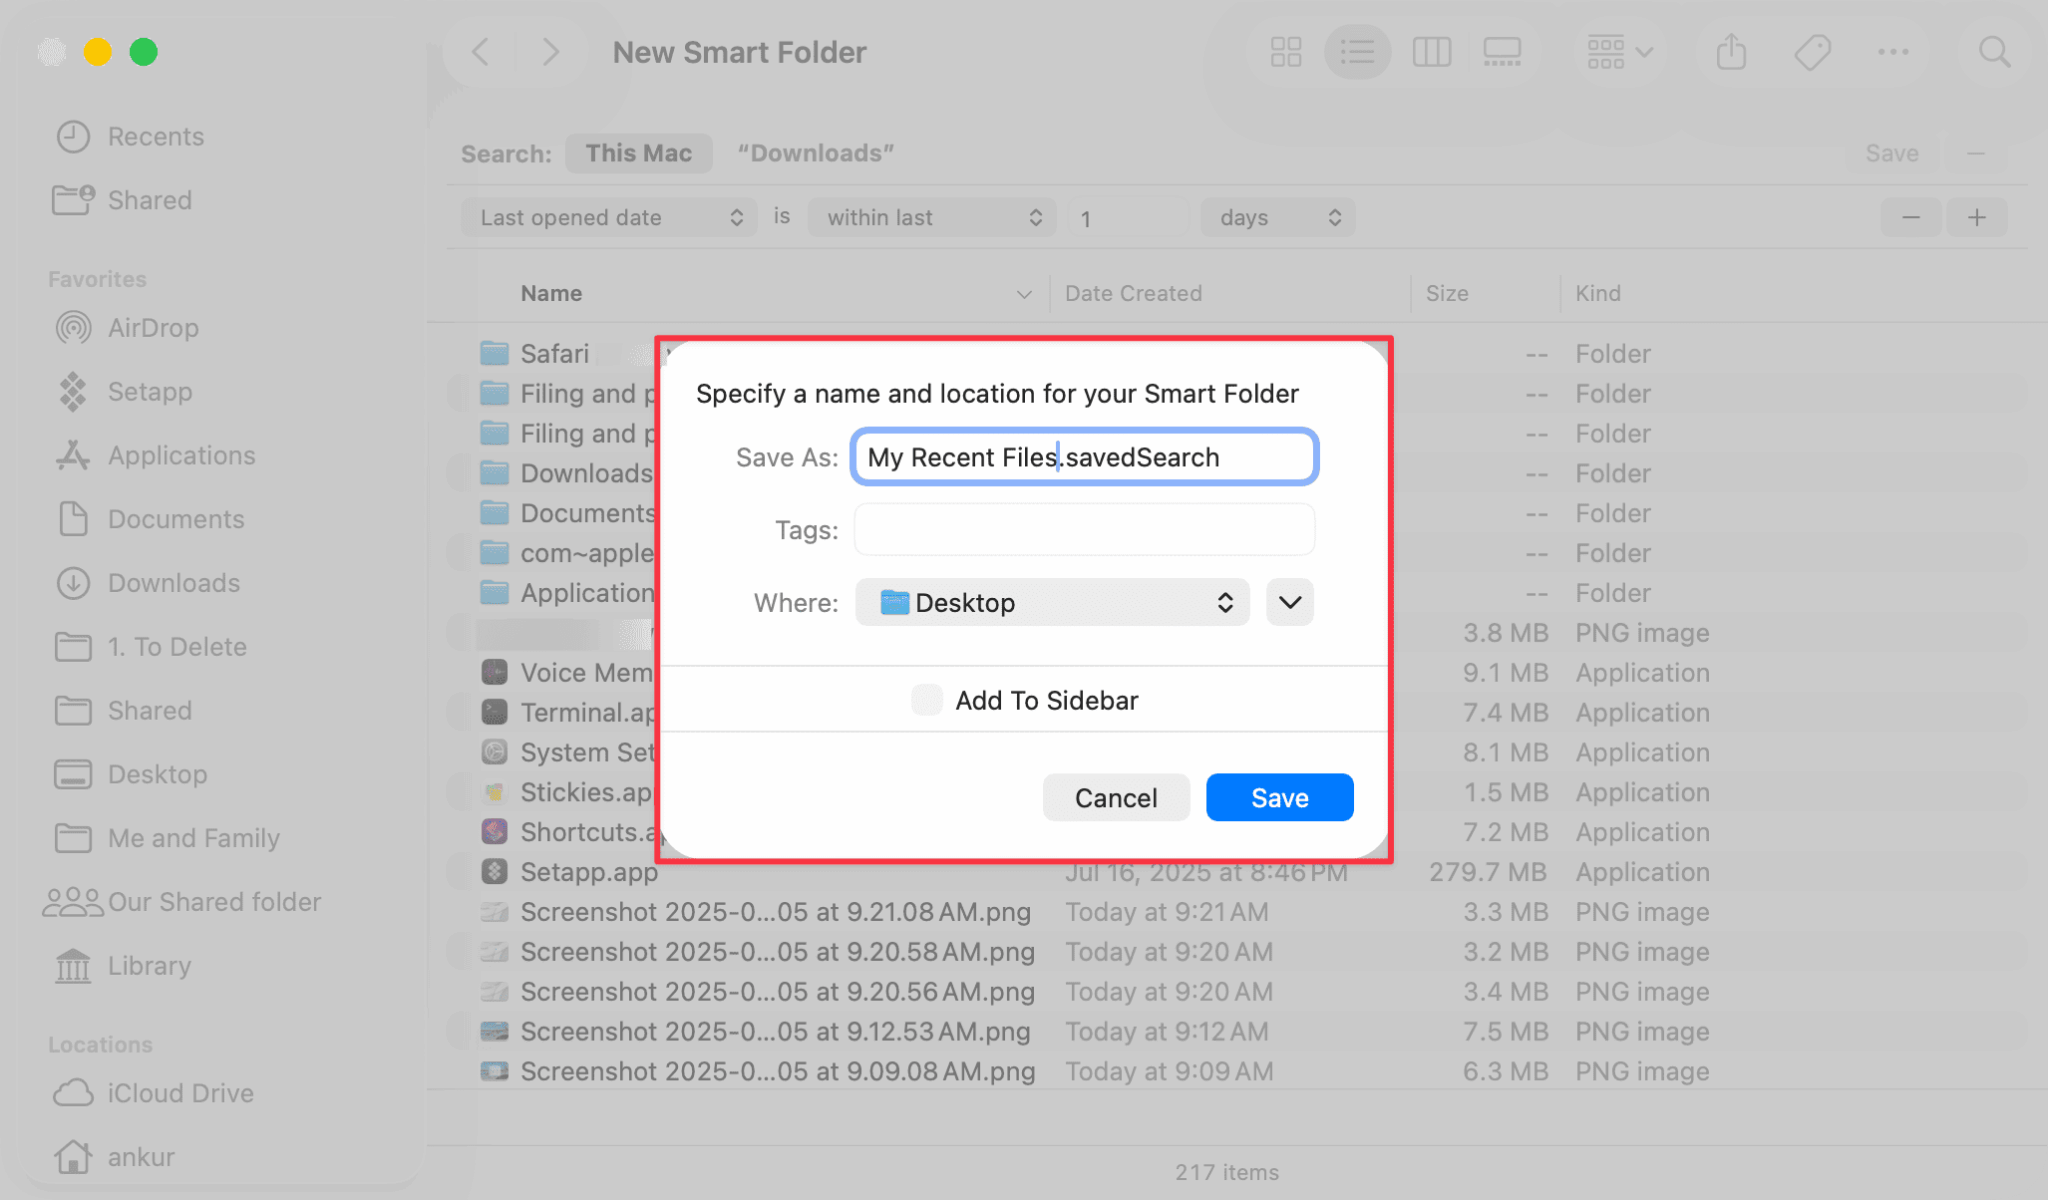This screenshot has width=2048, height=1200.
Task: Enable the Add To Sidebar checkbox
Action: [x=927, y=700]
